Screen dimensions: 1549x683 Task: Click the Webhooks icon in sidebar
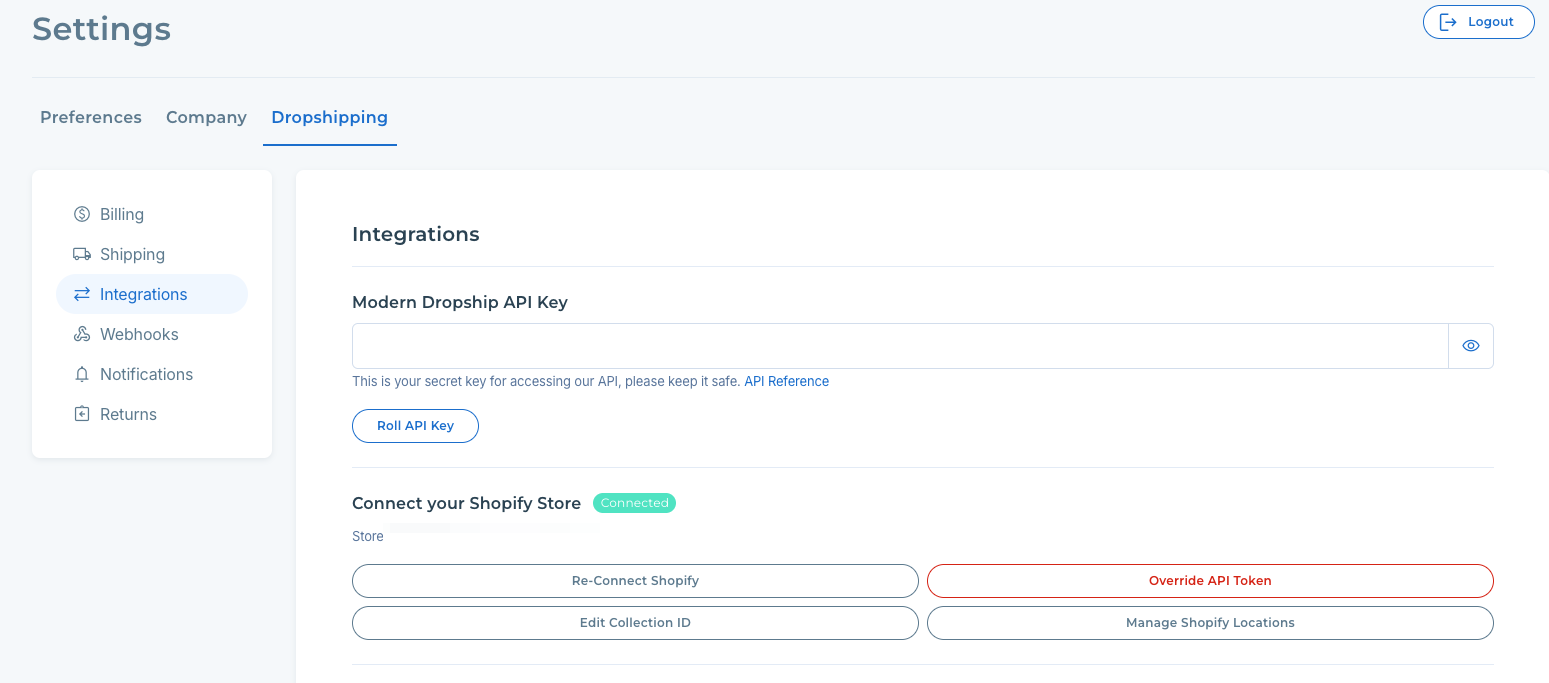tap(82, 334)
